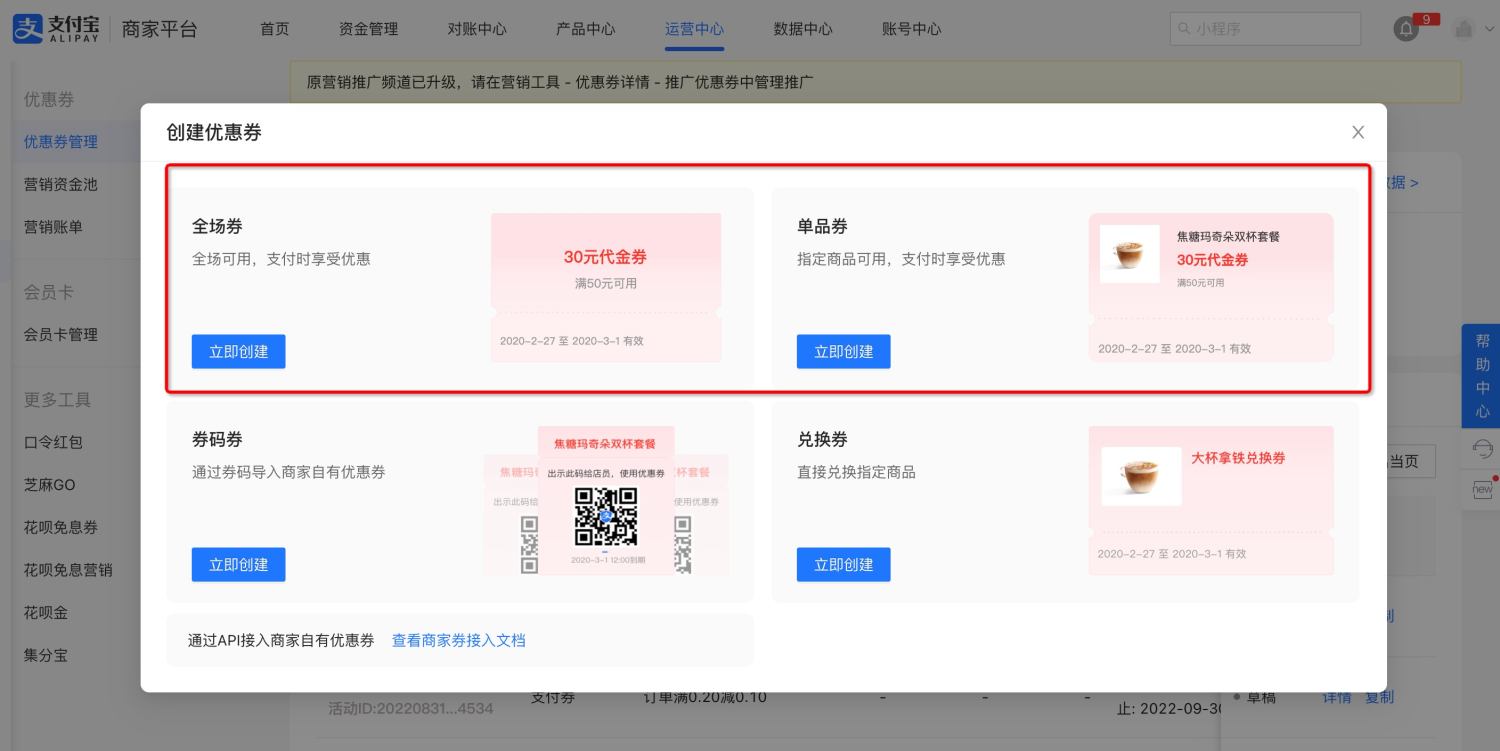Open the 帮助中心 side panel button

point(1482,376)
